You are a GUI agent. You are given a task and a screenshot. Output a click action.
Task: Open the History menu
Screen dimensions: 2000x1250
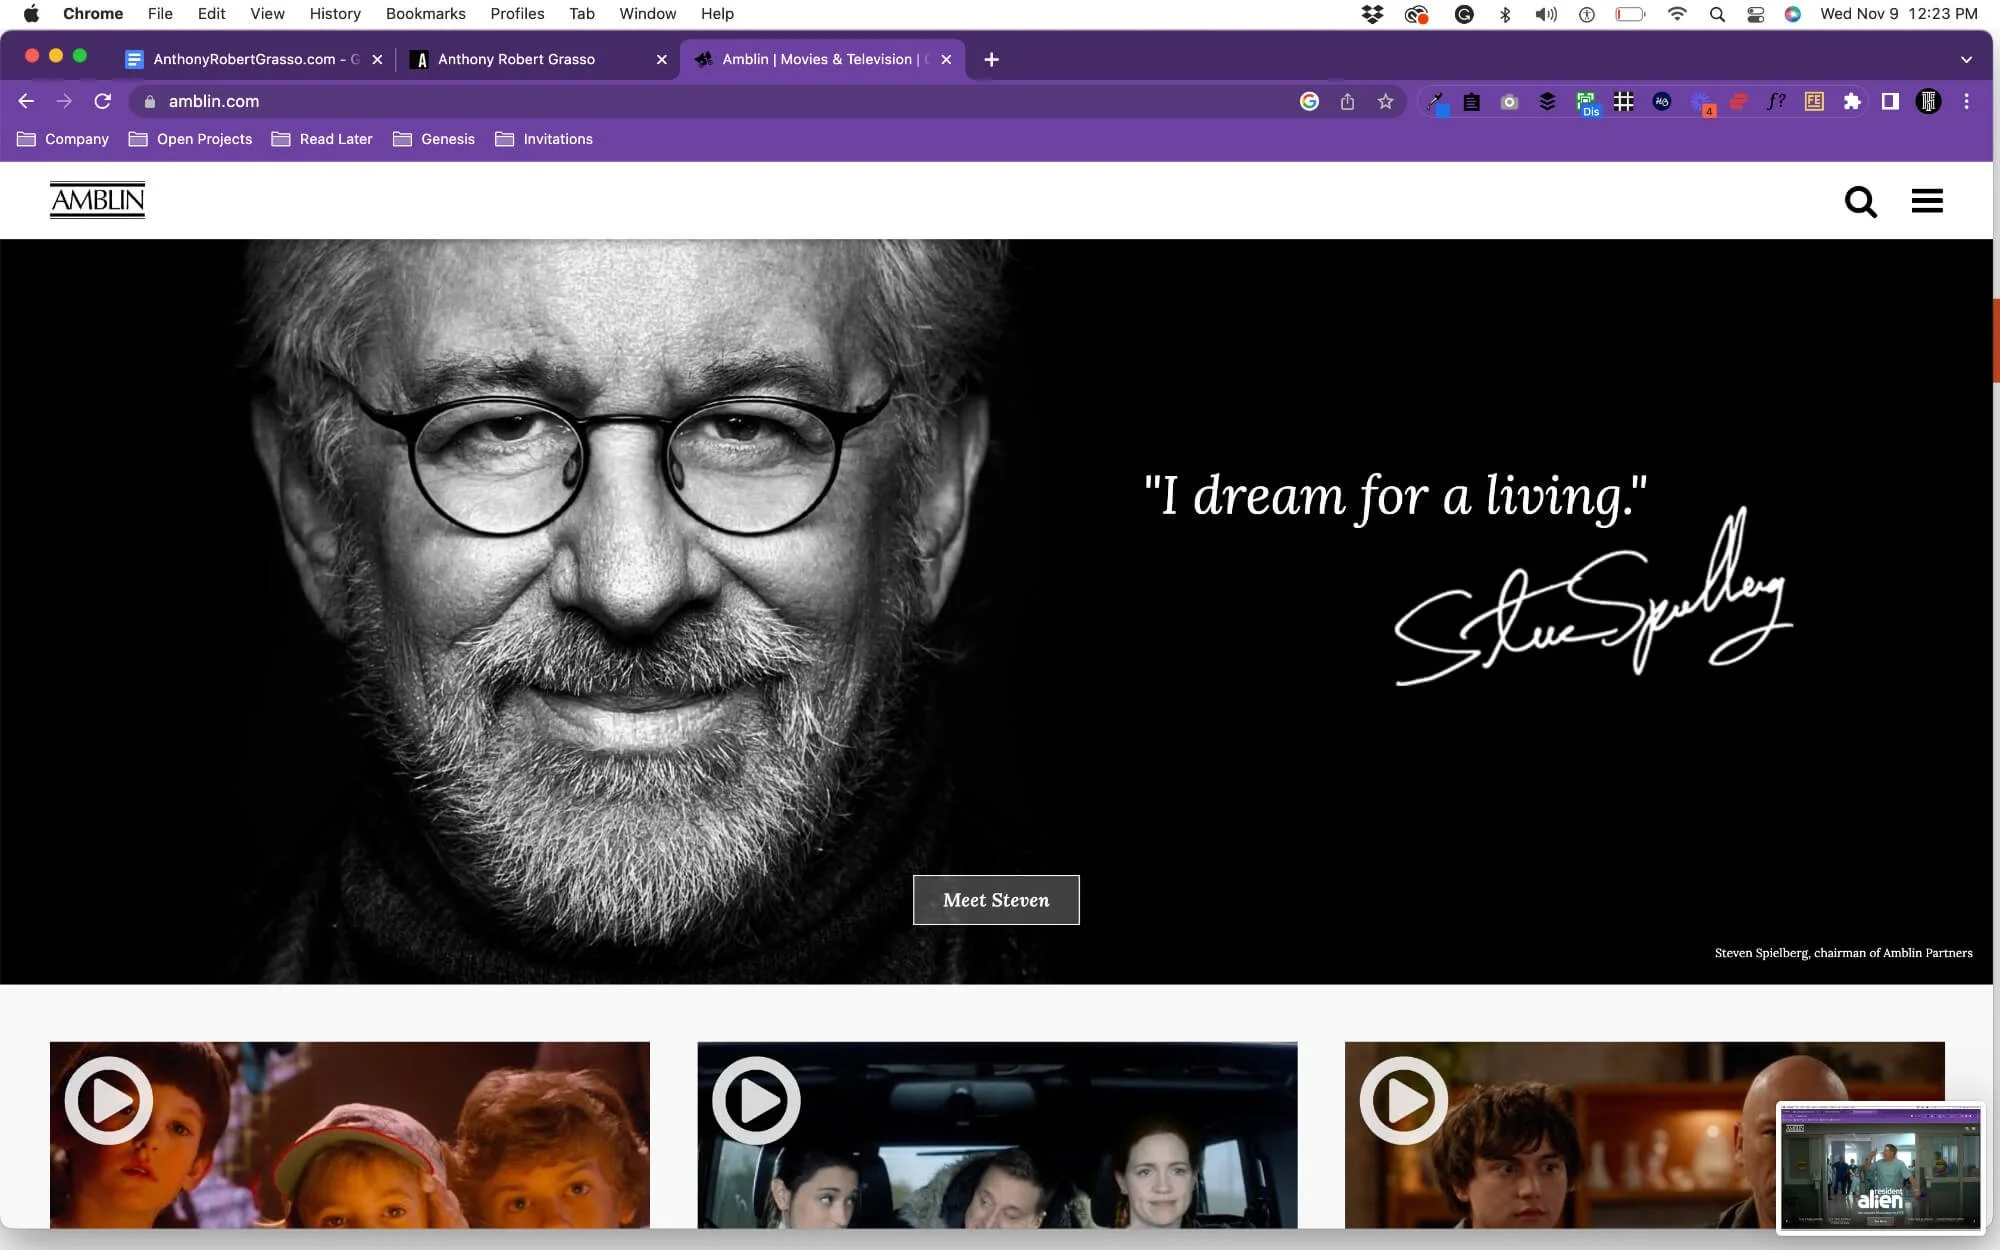click(x=334, y=13)
